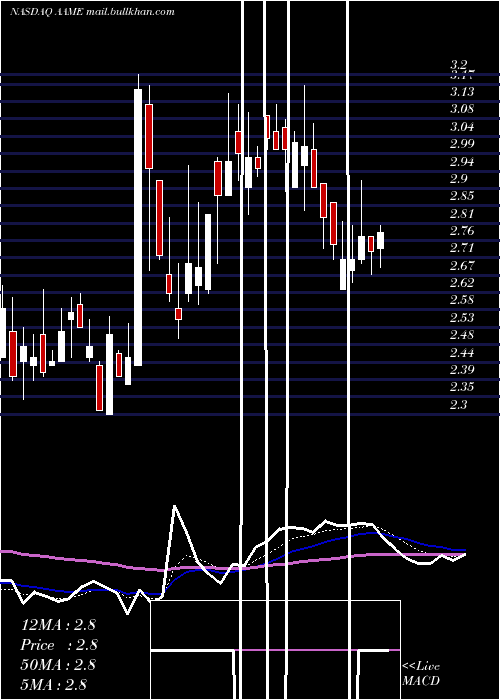Click the 2.58 price axis label
Viewport: 500px width, 700px height.
click(x=462, y=300)
